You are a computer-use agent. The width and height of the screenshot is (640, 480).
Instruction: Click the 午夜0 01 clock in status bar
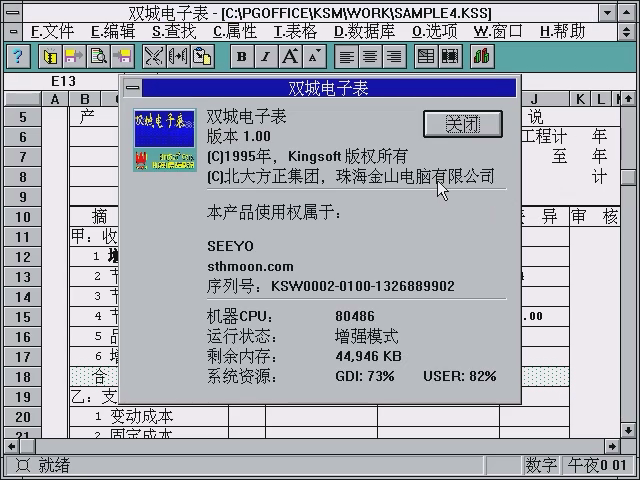(x=597, y=465)
